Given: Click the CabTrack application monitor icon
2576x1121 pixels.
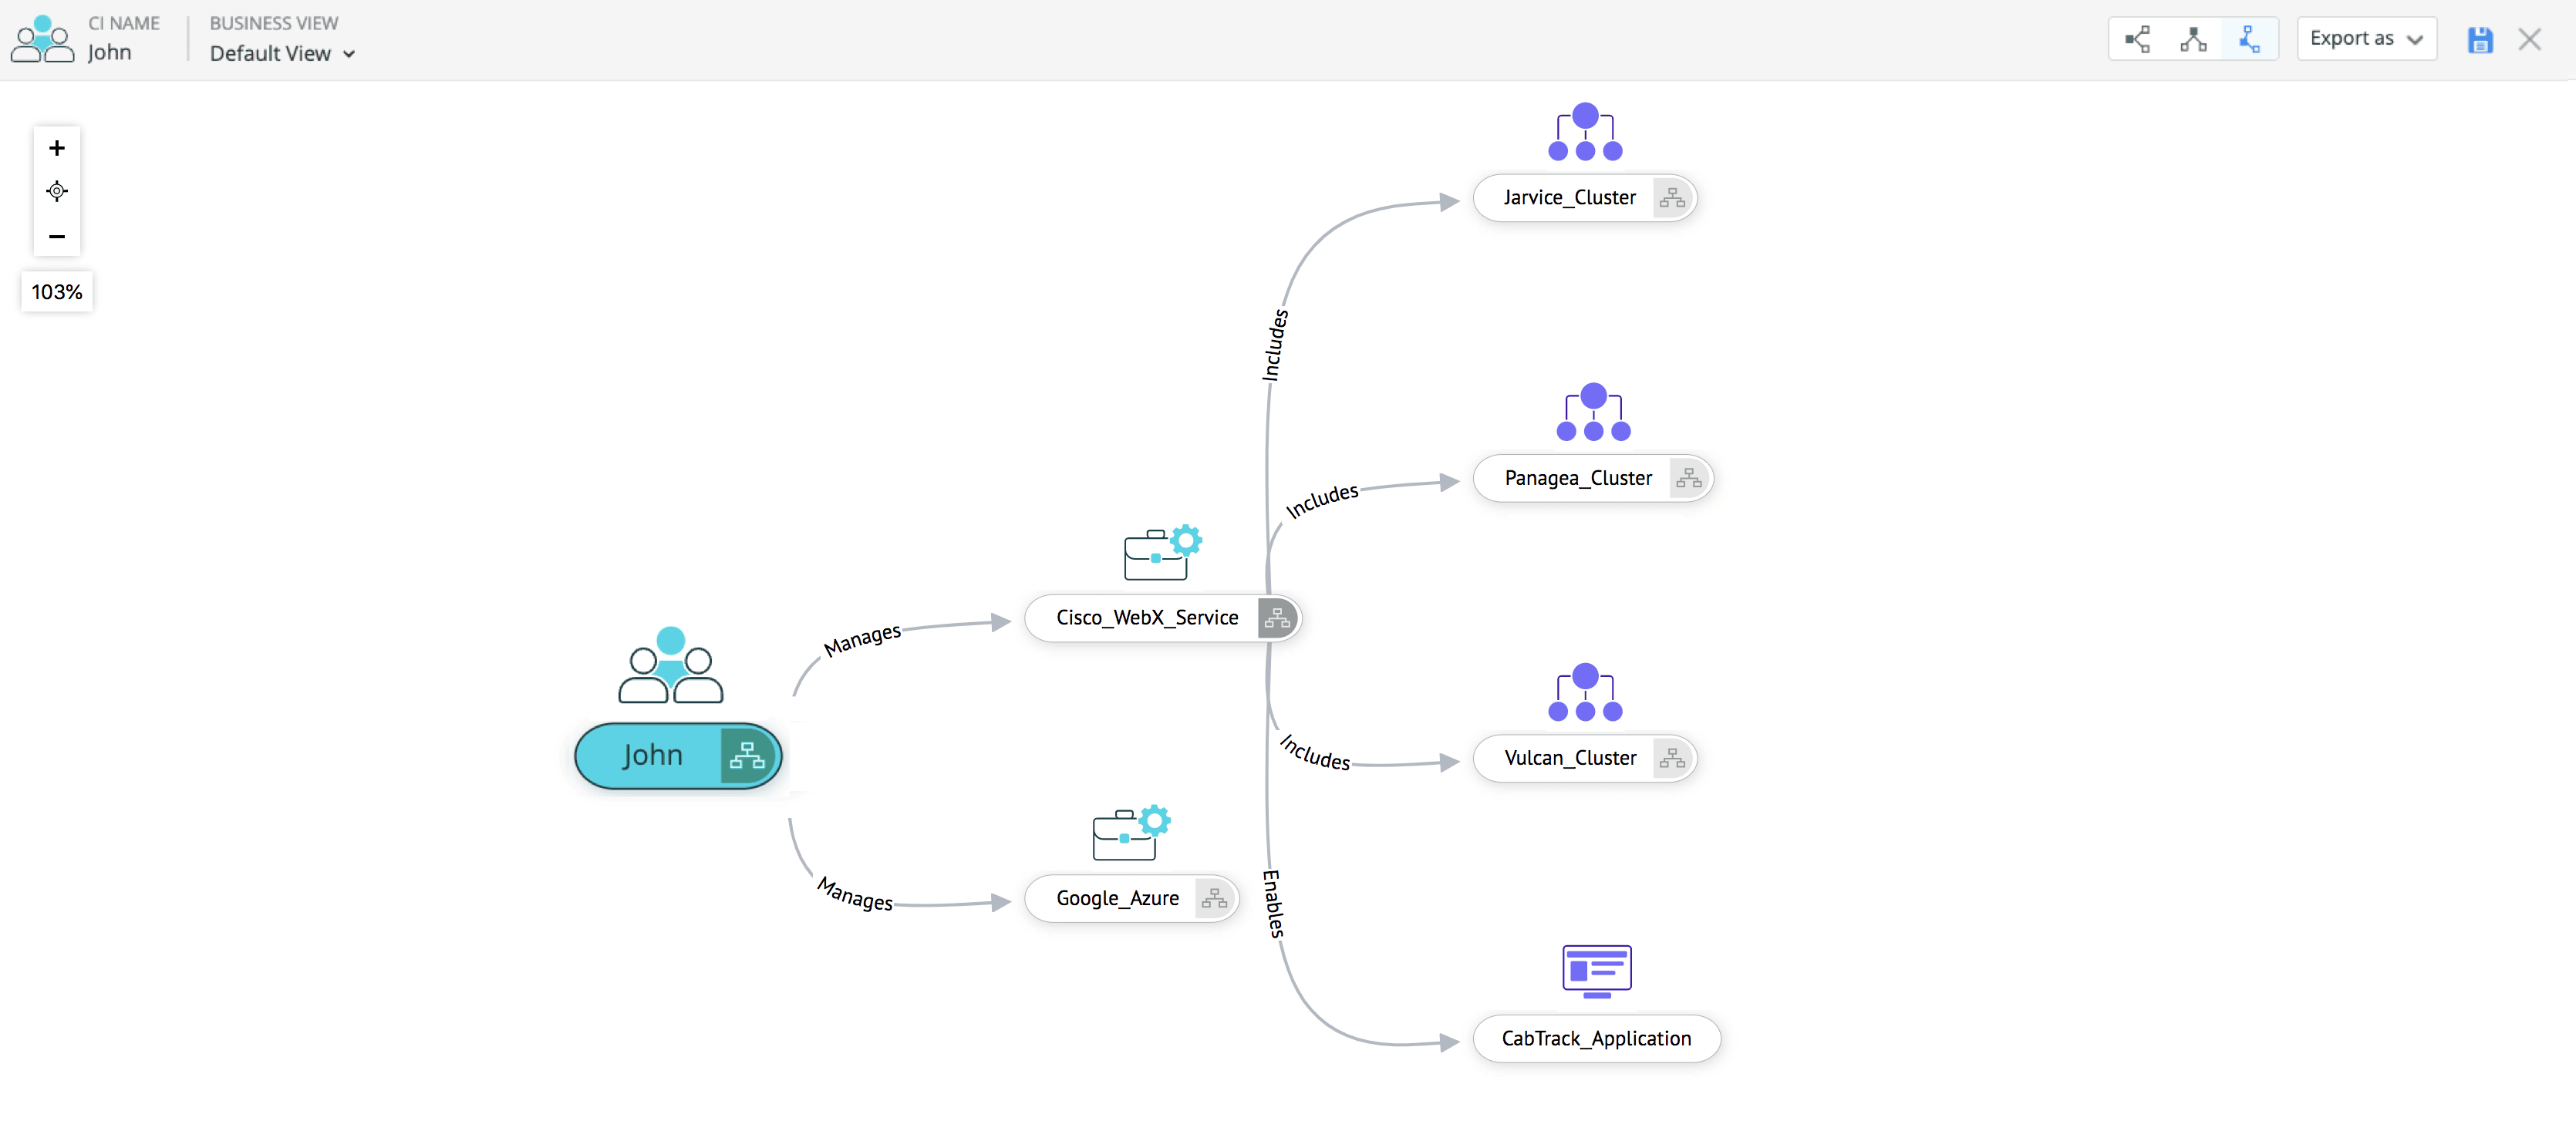Looking at the screenshot, I should 1596,970.
